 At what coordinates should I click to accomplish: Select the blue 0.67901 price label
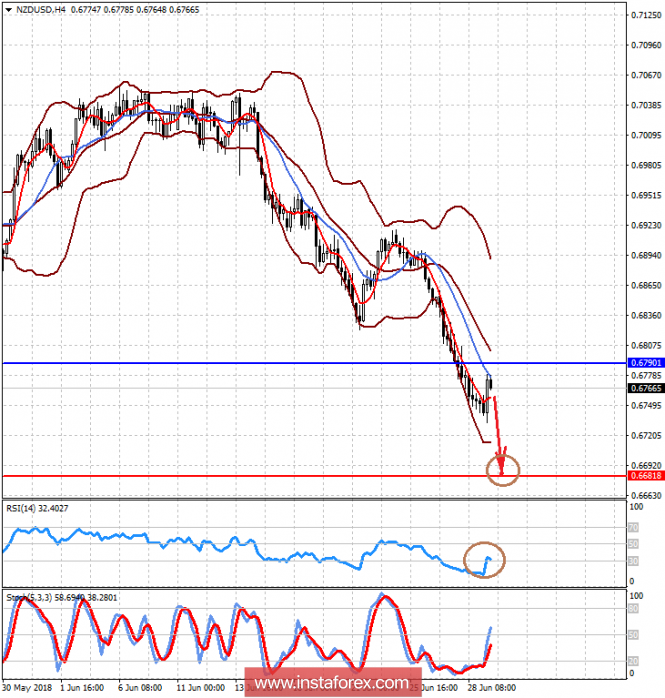tap(645, 363)
